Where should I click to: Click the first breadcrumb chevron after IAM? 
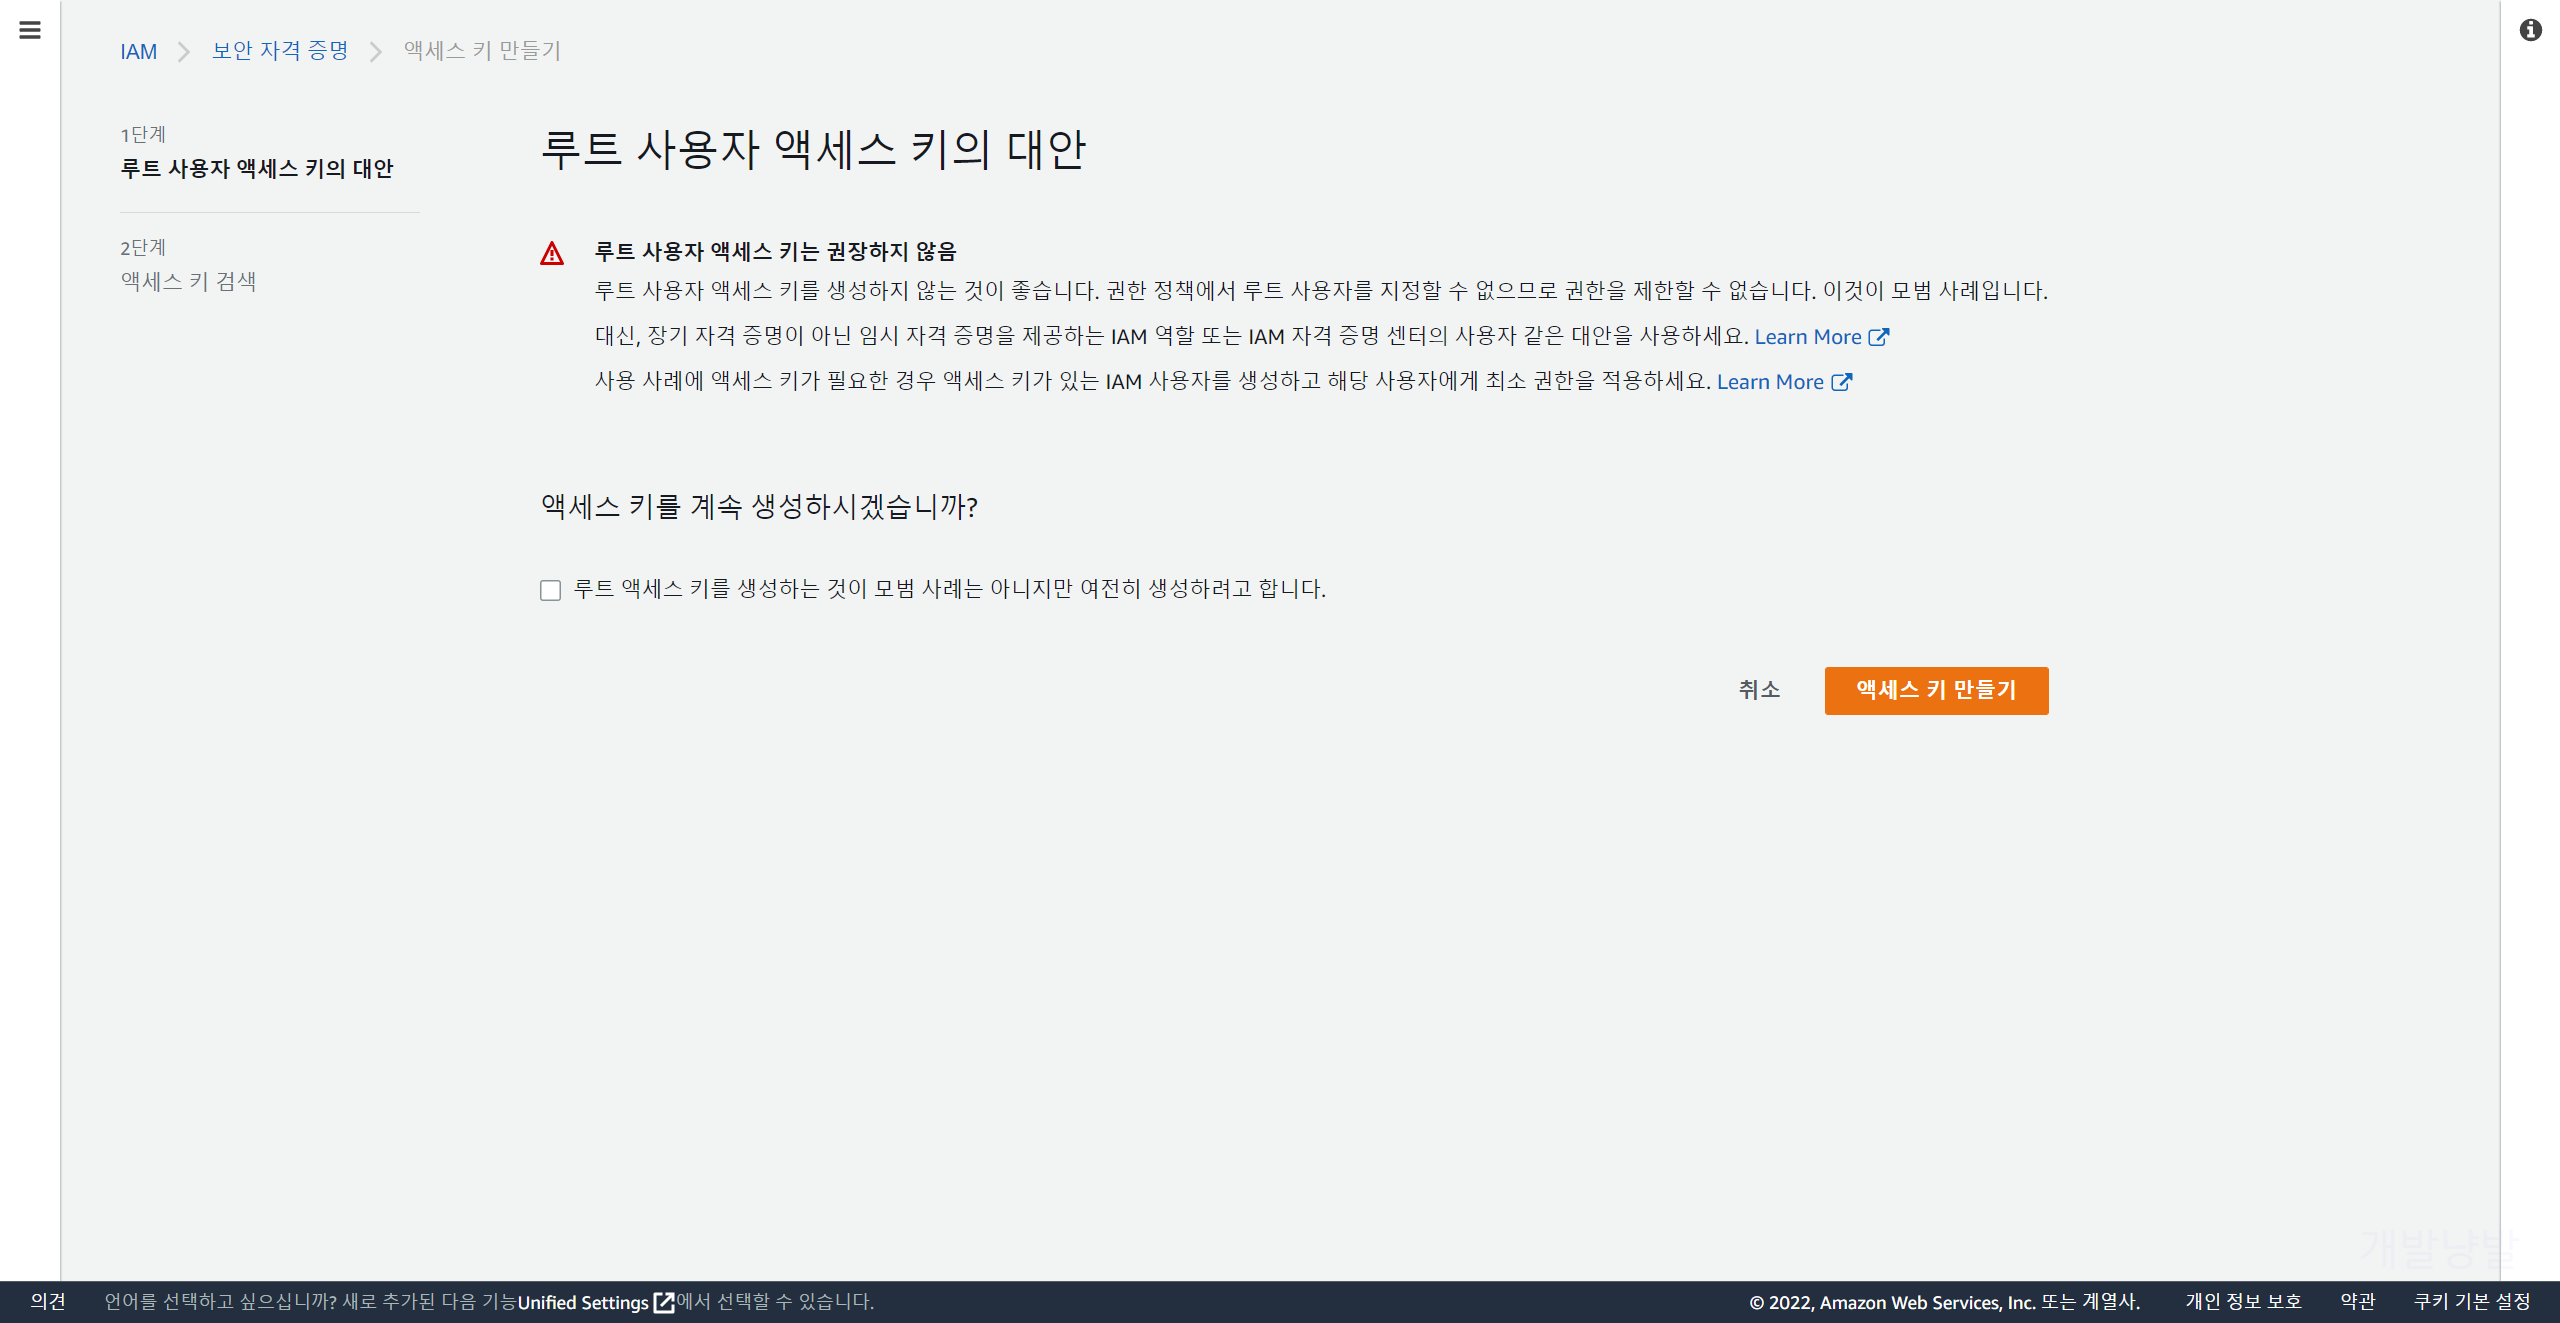184,52
